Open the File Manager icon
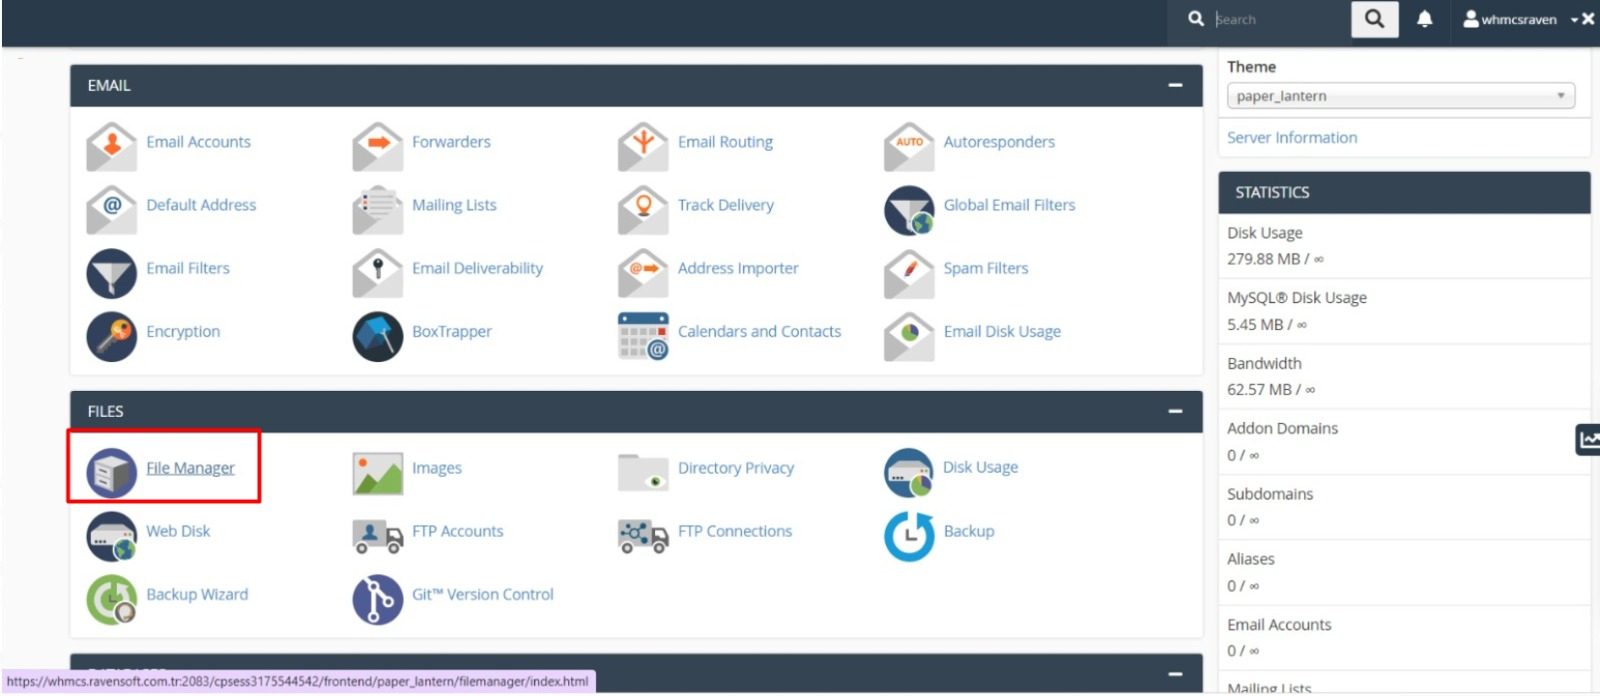Screen dimensions: 1600x696 click(111, 471)
